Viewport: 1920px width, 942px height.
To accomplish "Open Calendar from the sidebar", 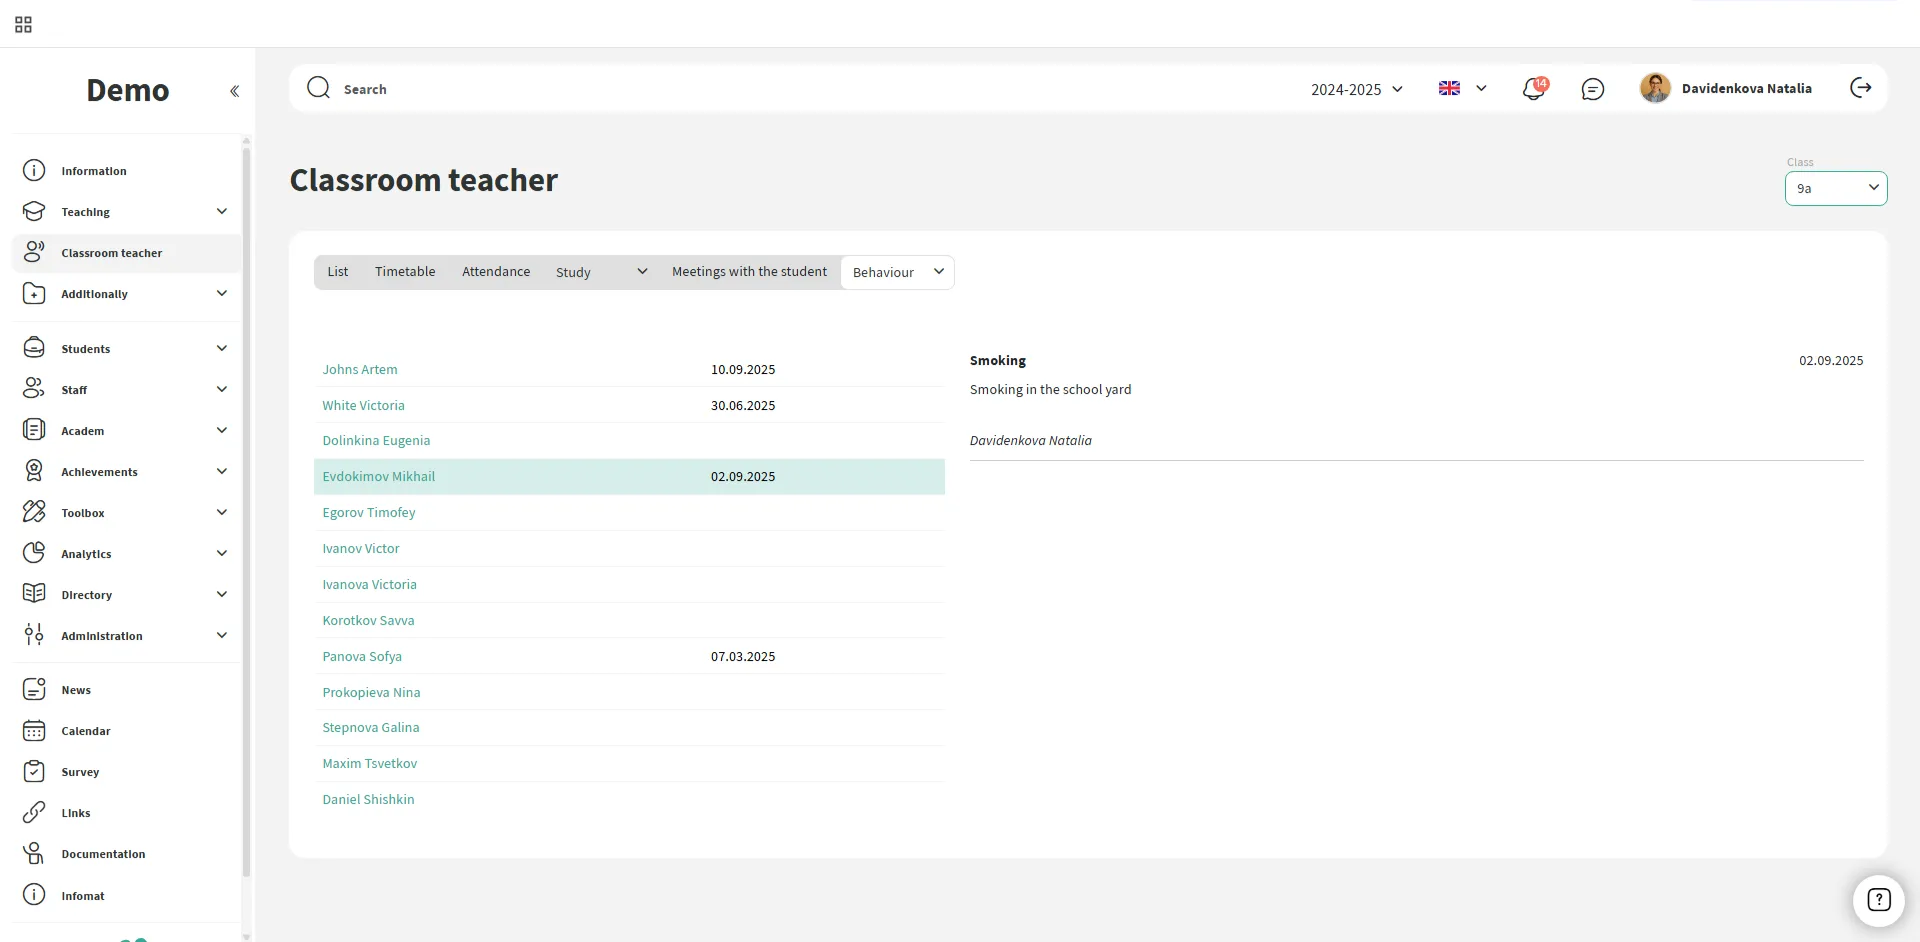I will point(86,731).
